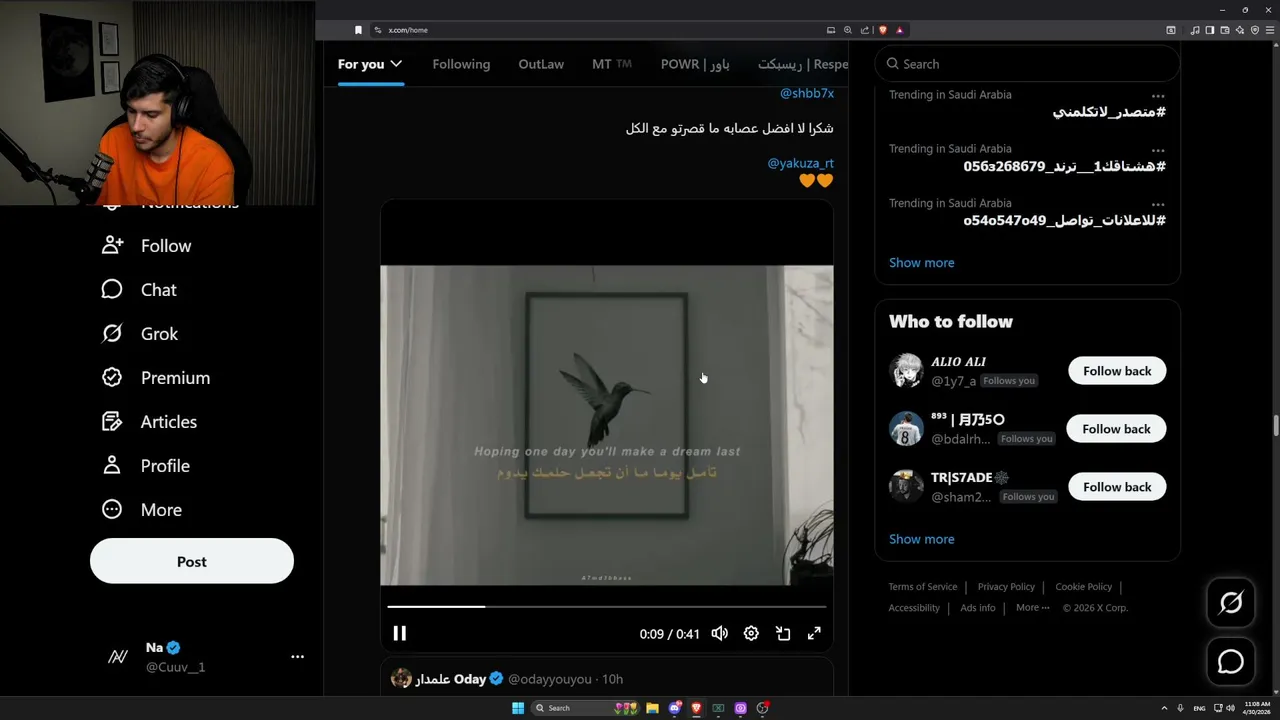Enable picture-in-picture on the video
Image resolution: width=1280 pixels, height=720 pixels.
click(x=783, y=633)
